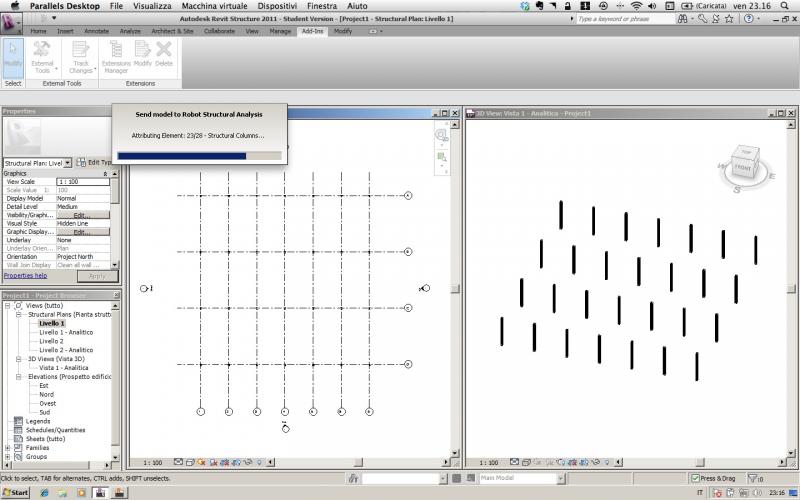800x500 pixels.
Task: Click the star favorites icon in title bar
Action: 730,19
